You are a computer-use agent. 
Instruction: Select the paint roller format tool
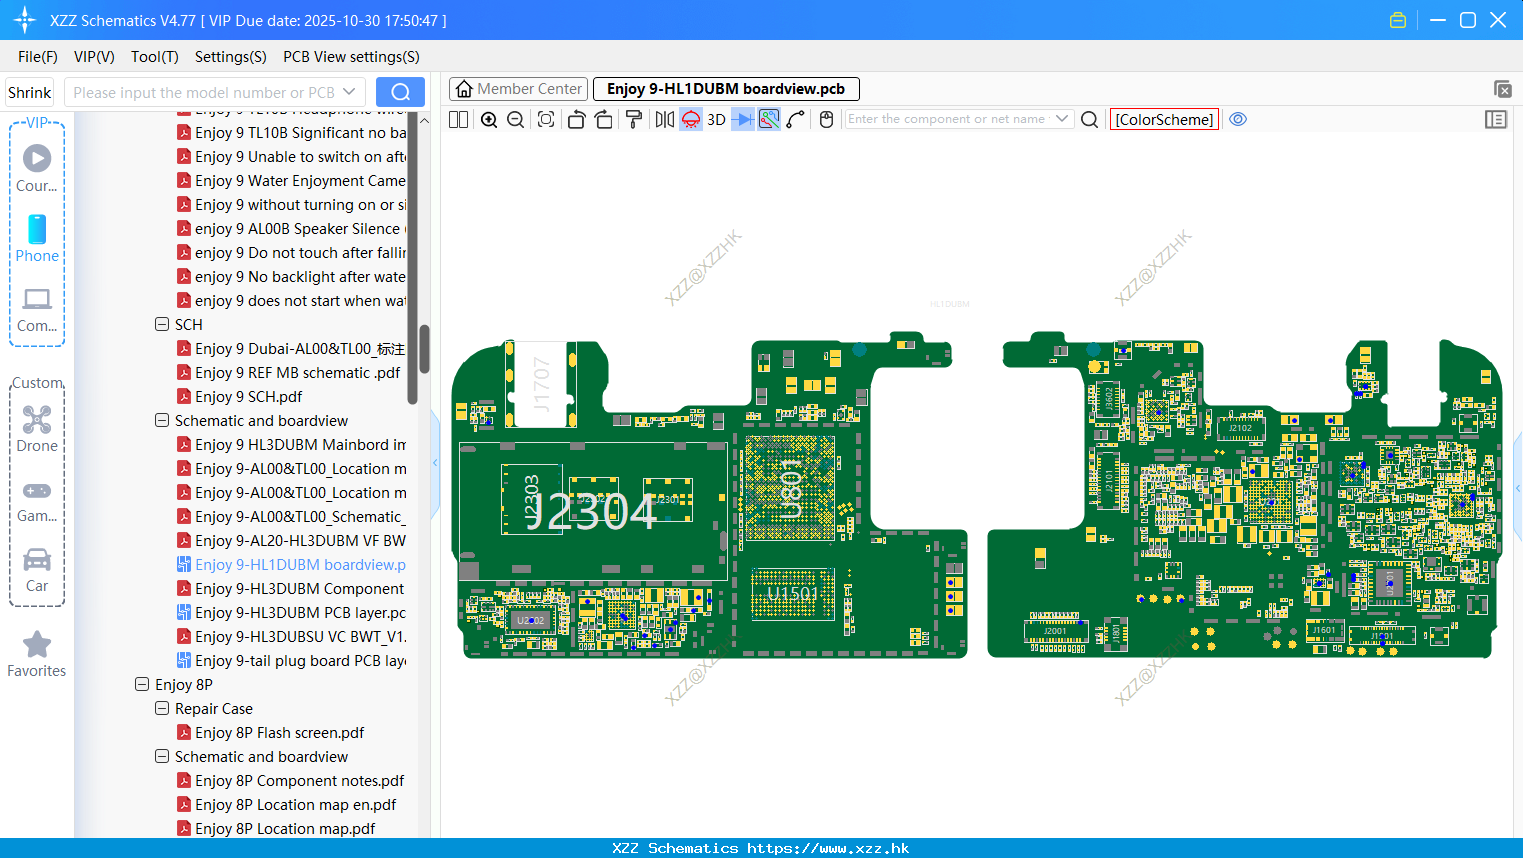click(x=634, y=120)
